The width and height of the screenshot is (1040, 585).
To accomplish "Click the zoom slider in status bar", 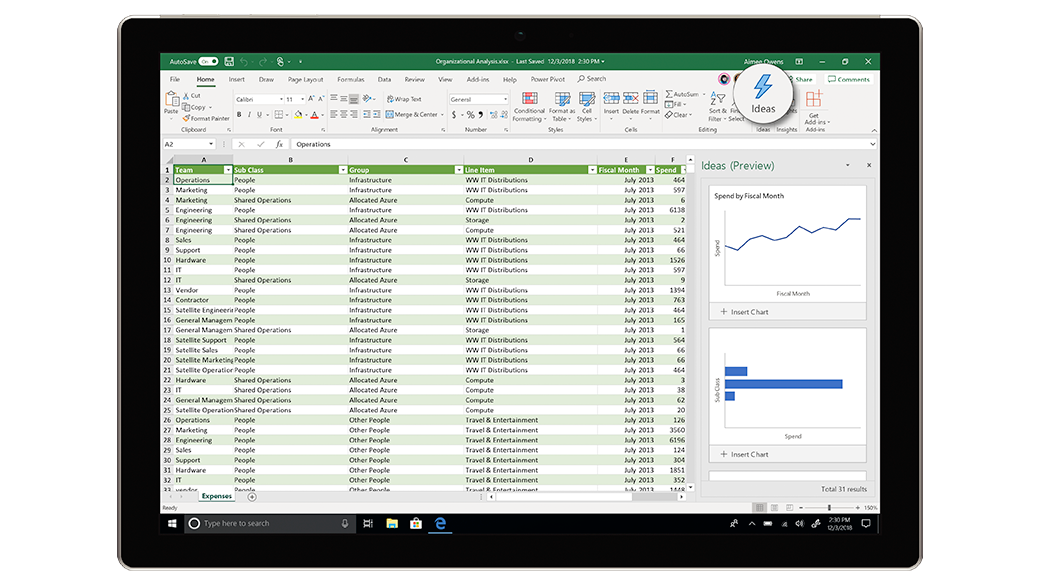I will coord(830,508).
